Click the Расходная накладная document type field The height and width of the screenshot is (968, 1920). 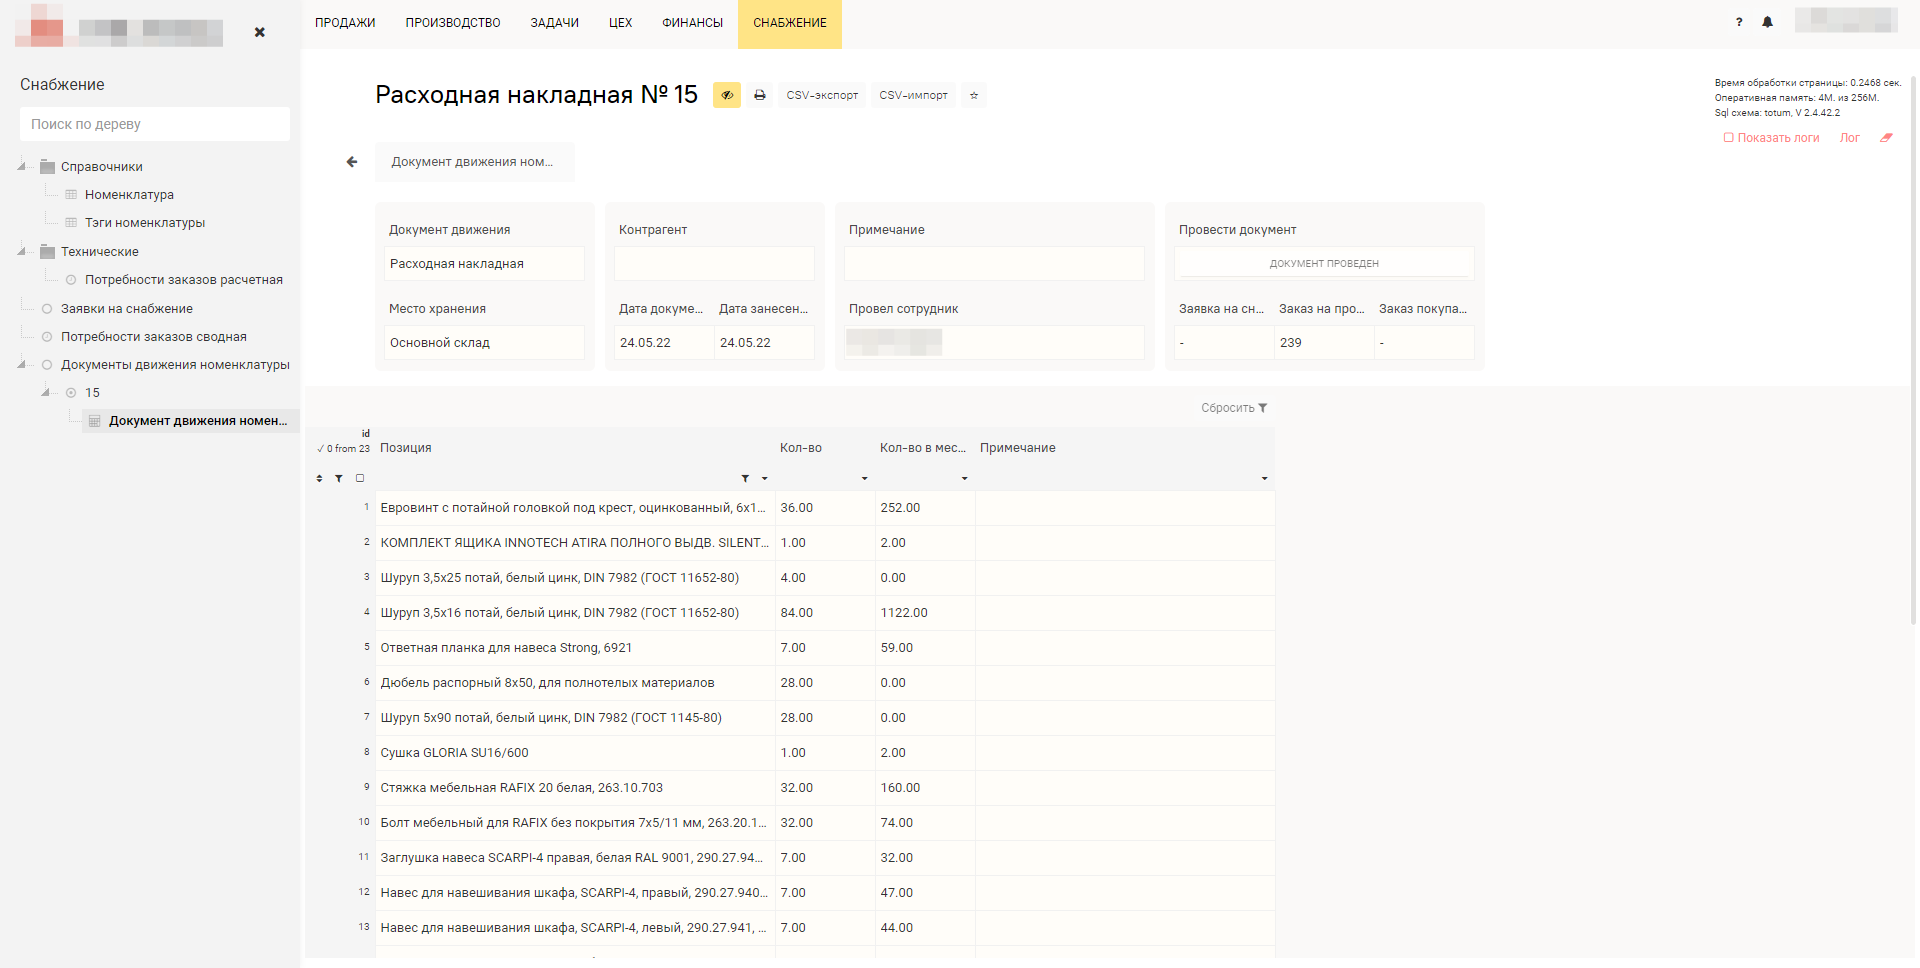pyautogui.click(x=484, y=264)
